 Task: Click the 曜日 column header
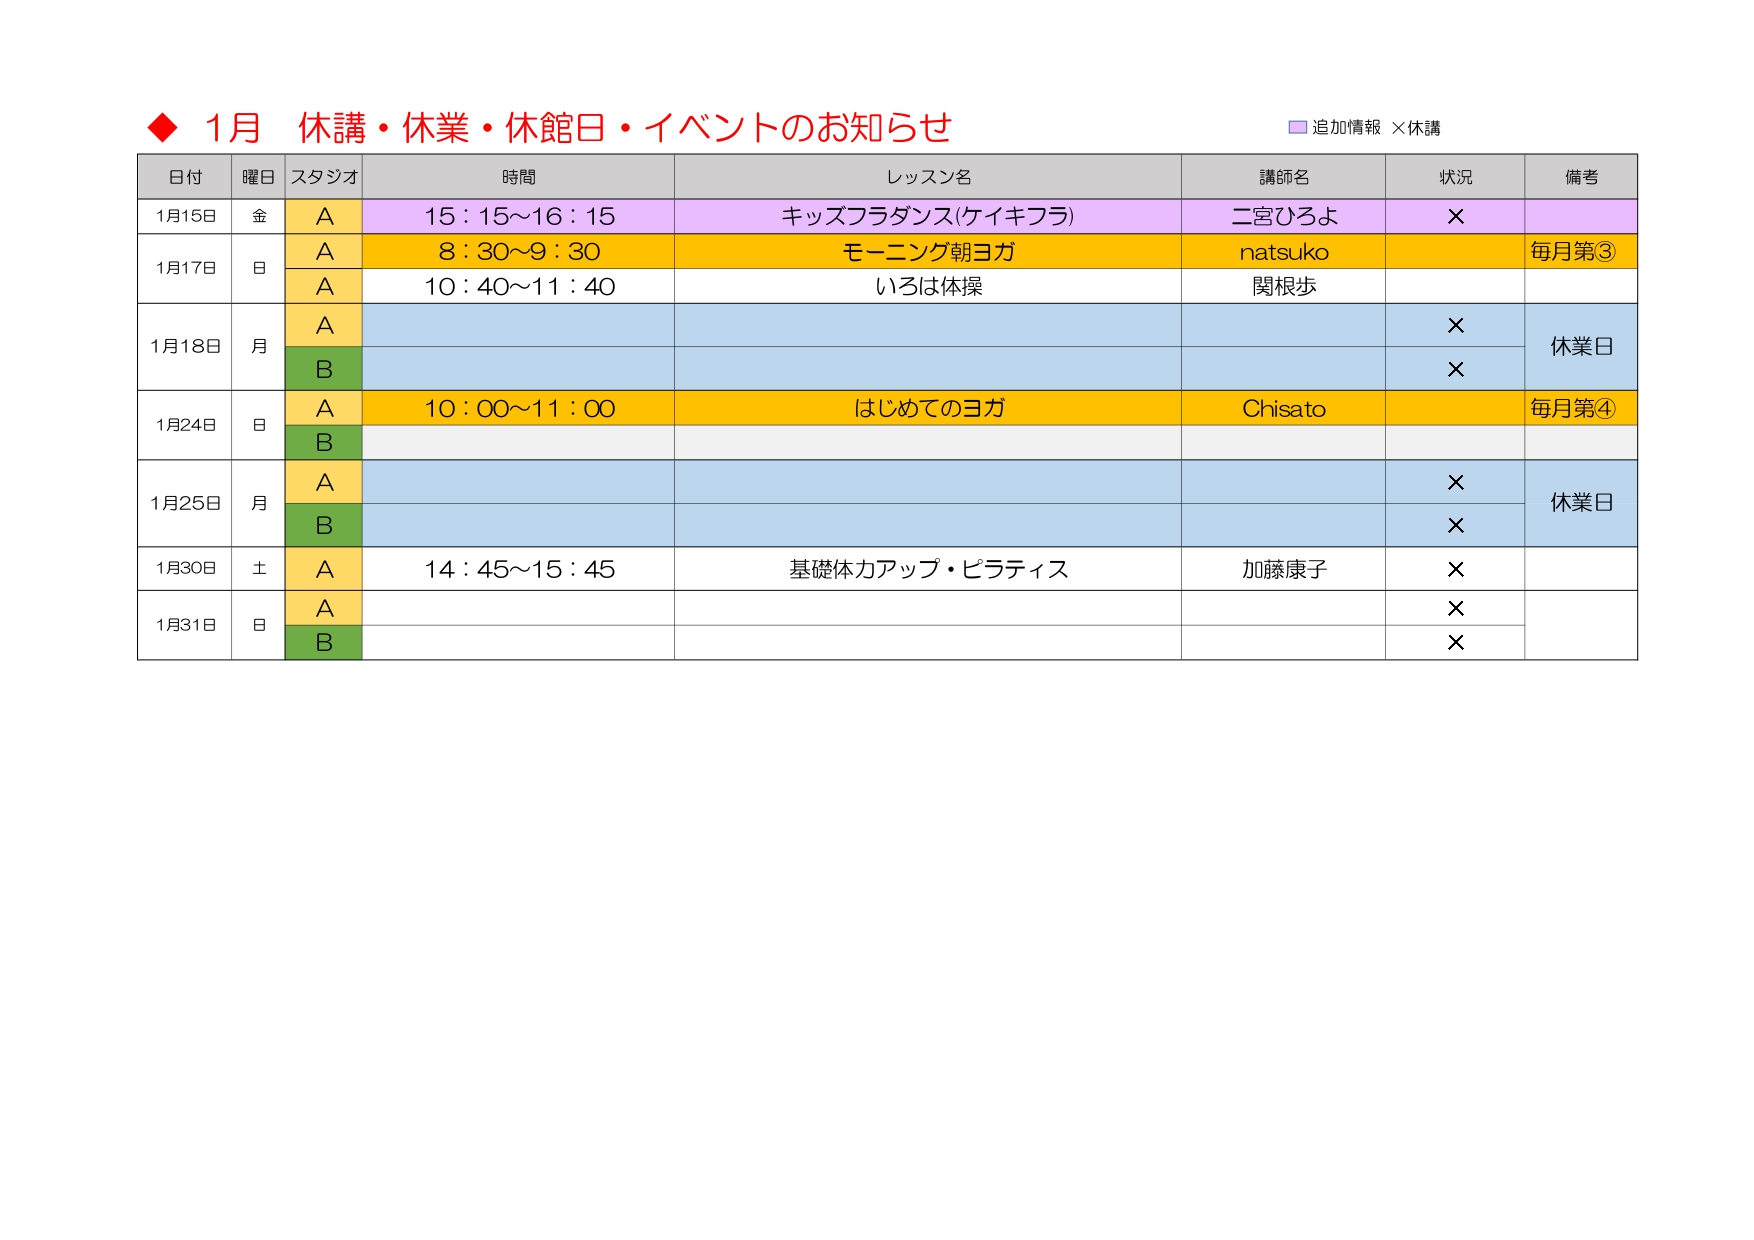tap(258, 177)
